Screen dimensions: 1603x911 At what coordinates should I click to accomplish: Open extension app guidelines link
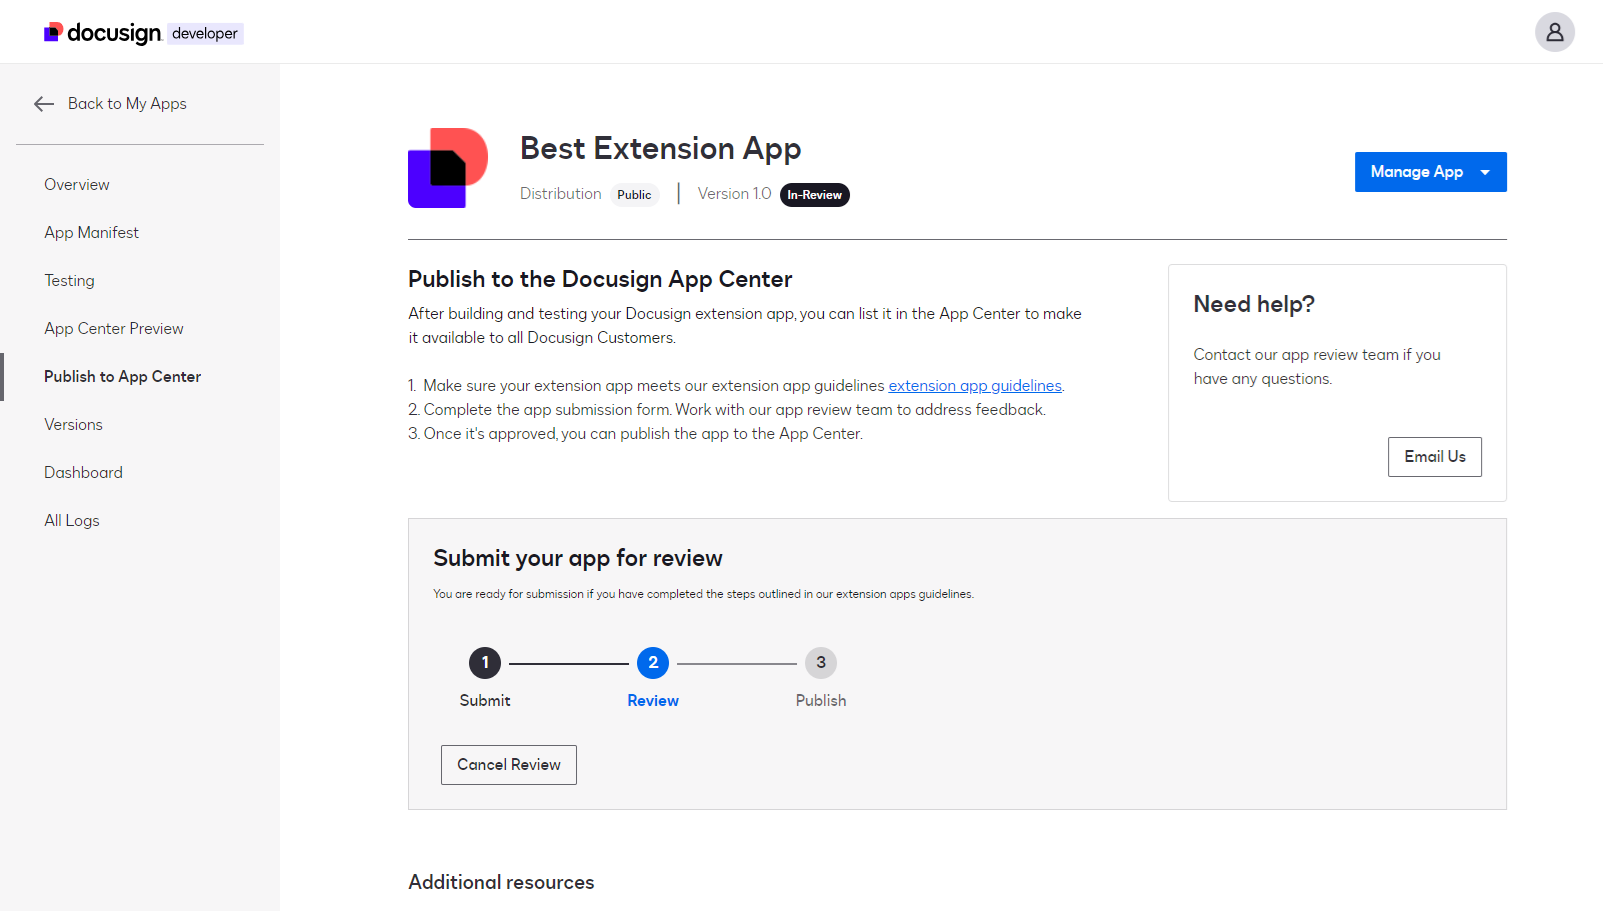pos(975,386)
